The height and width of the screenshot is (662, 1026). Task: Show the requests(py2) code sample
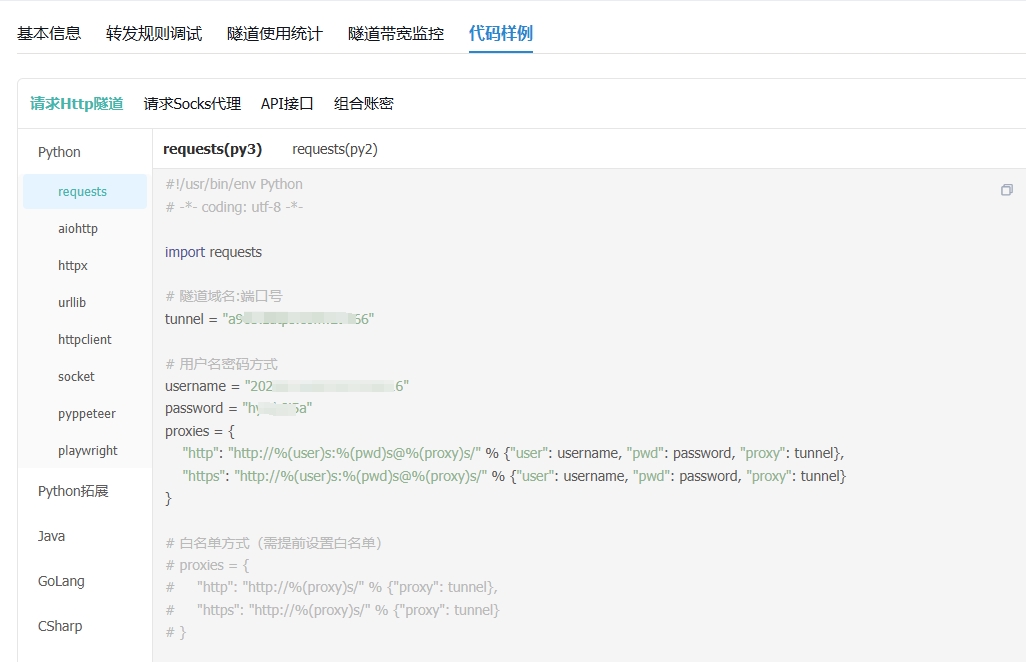click(335, 149)
